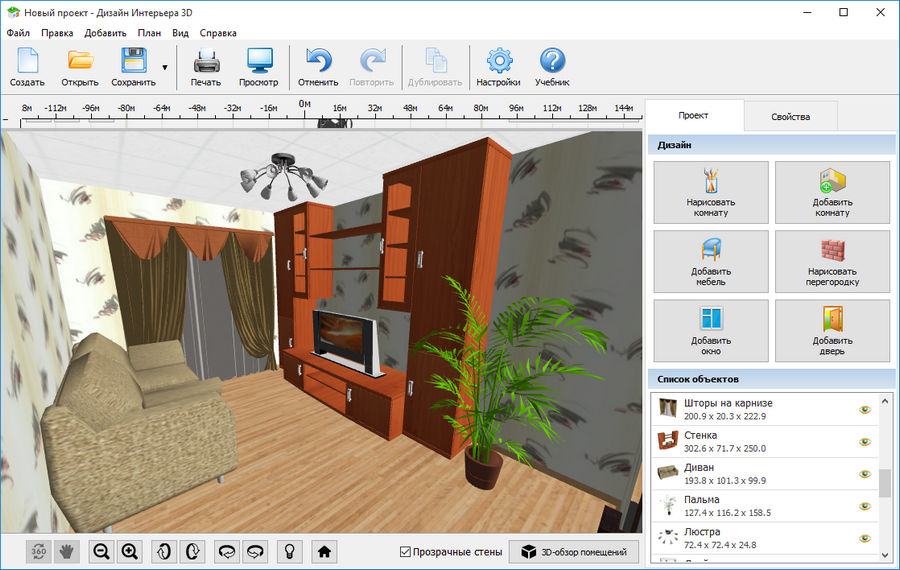Image resolution: width=900 pixels, height=570 pixels.
Task: Click 3D-обзор помещений button
Action: (x=573, y=552)
